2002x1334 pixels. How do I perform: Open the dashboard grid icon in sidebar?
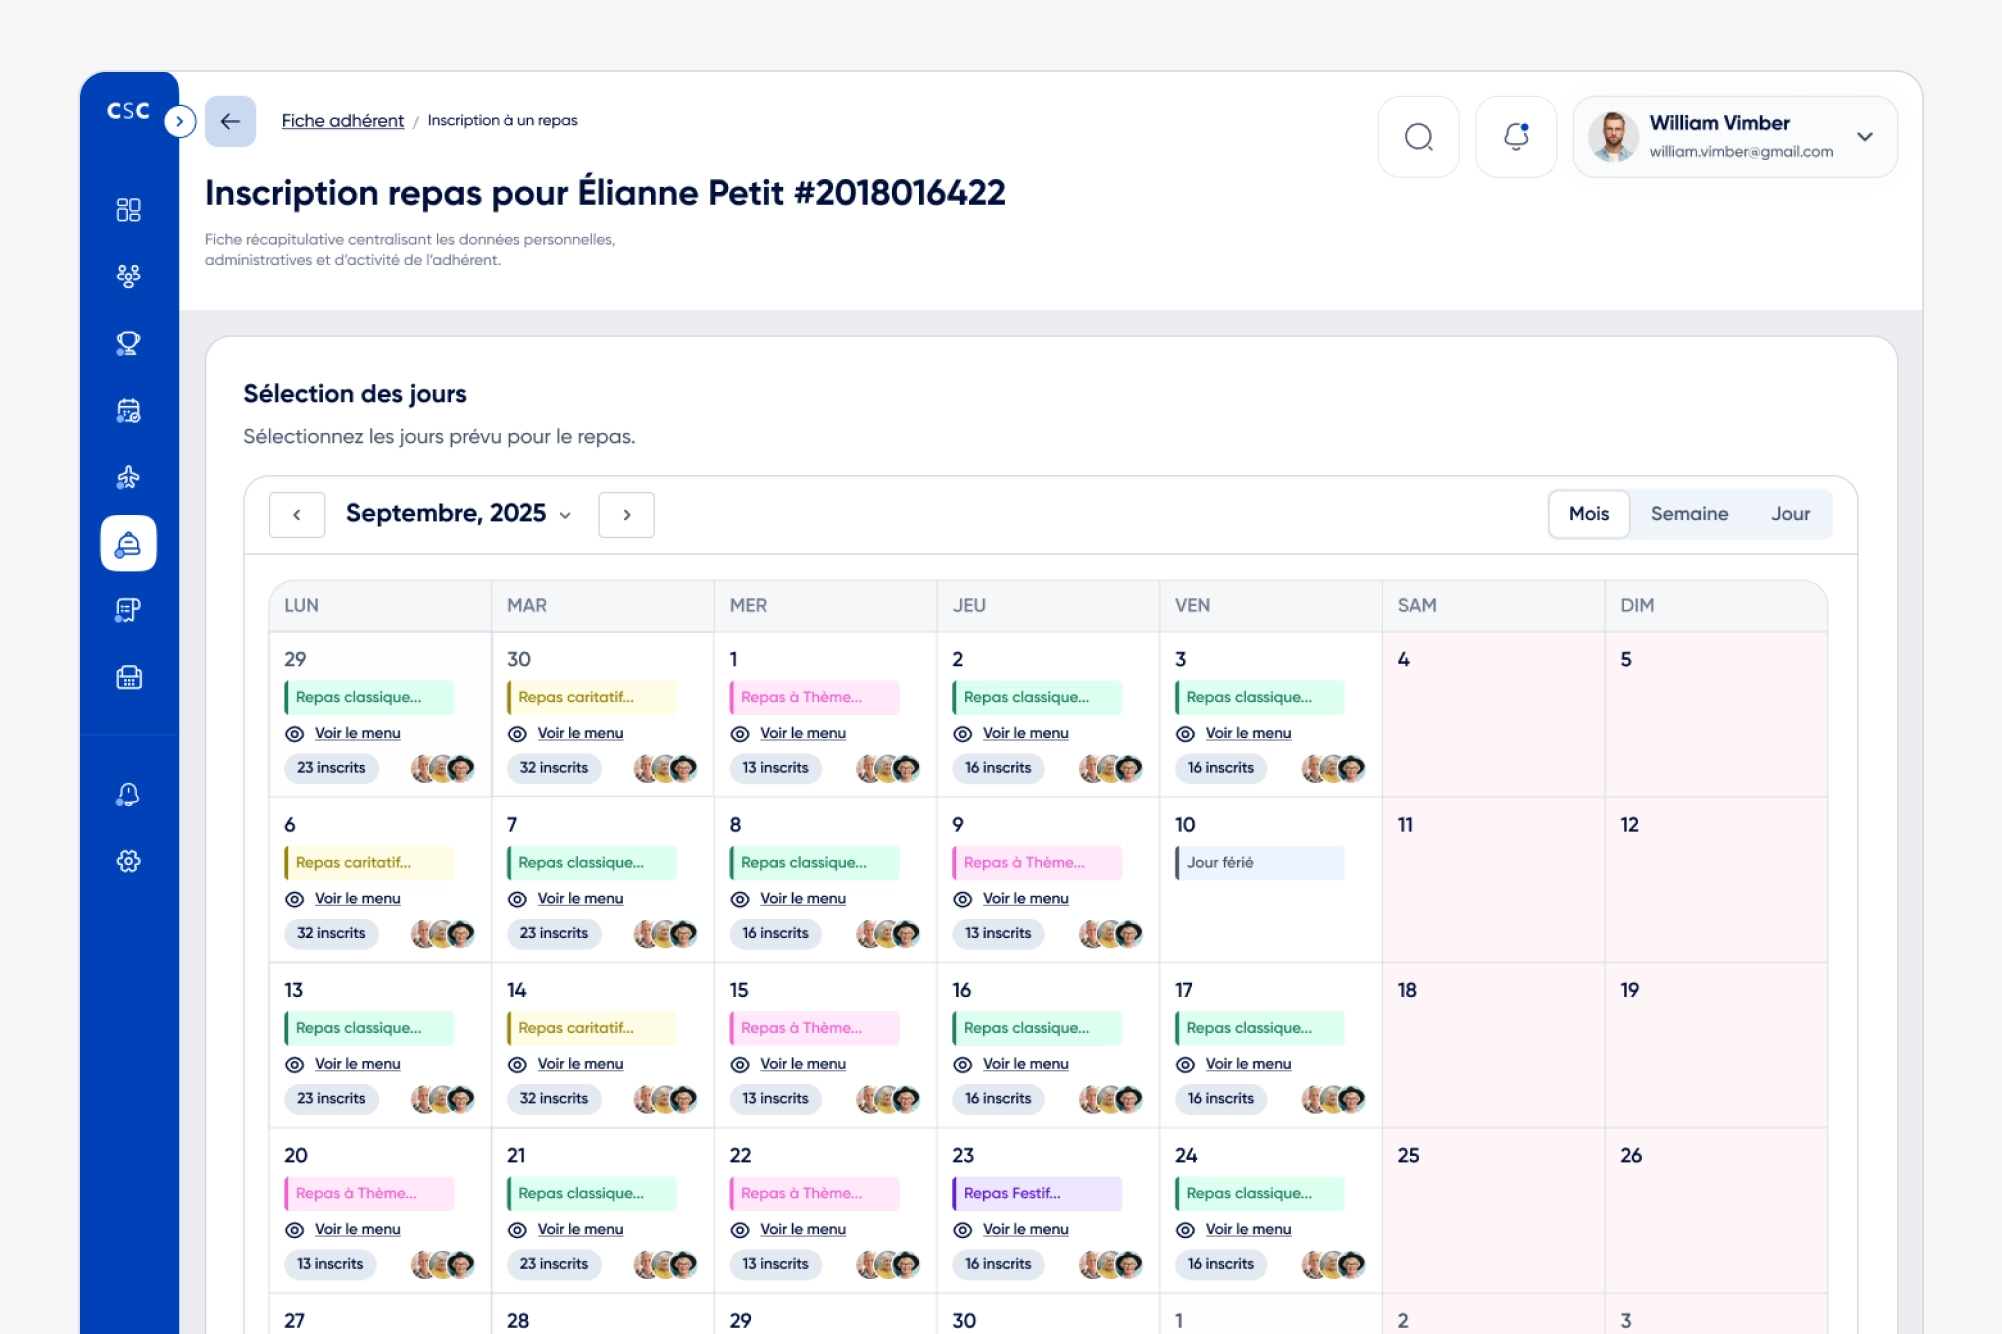[128, 209]
